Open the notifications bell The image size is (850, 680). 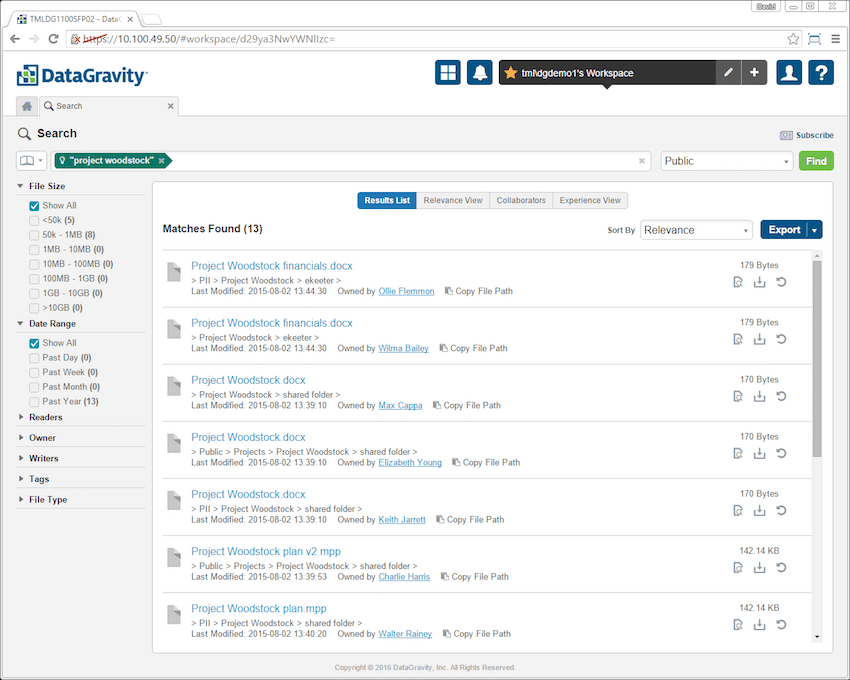coord(480,73)
